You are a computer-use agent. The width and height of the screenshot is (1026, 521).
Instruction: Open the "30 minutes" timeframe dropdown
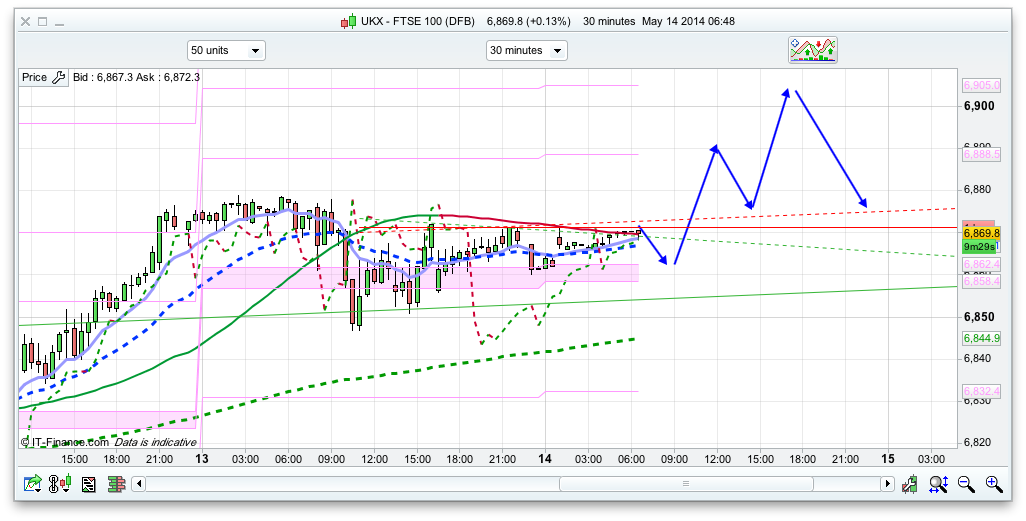(x=526, y=50)
